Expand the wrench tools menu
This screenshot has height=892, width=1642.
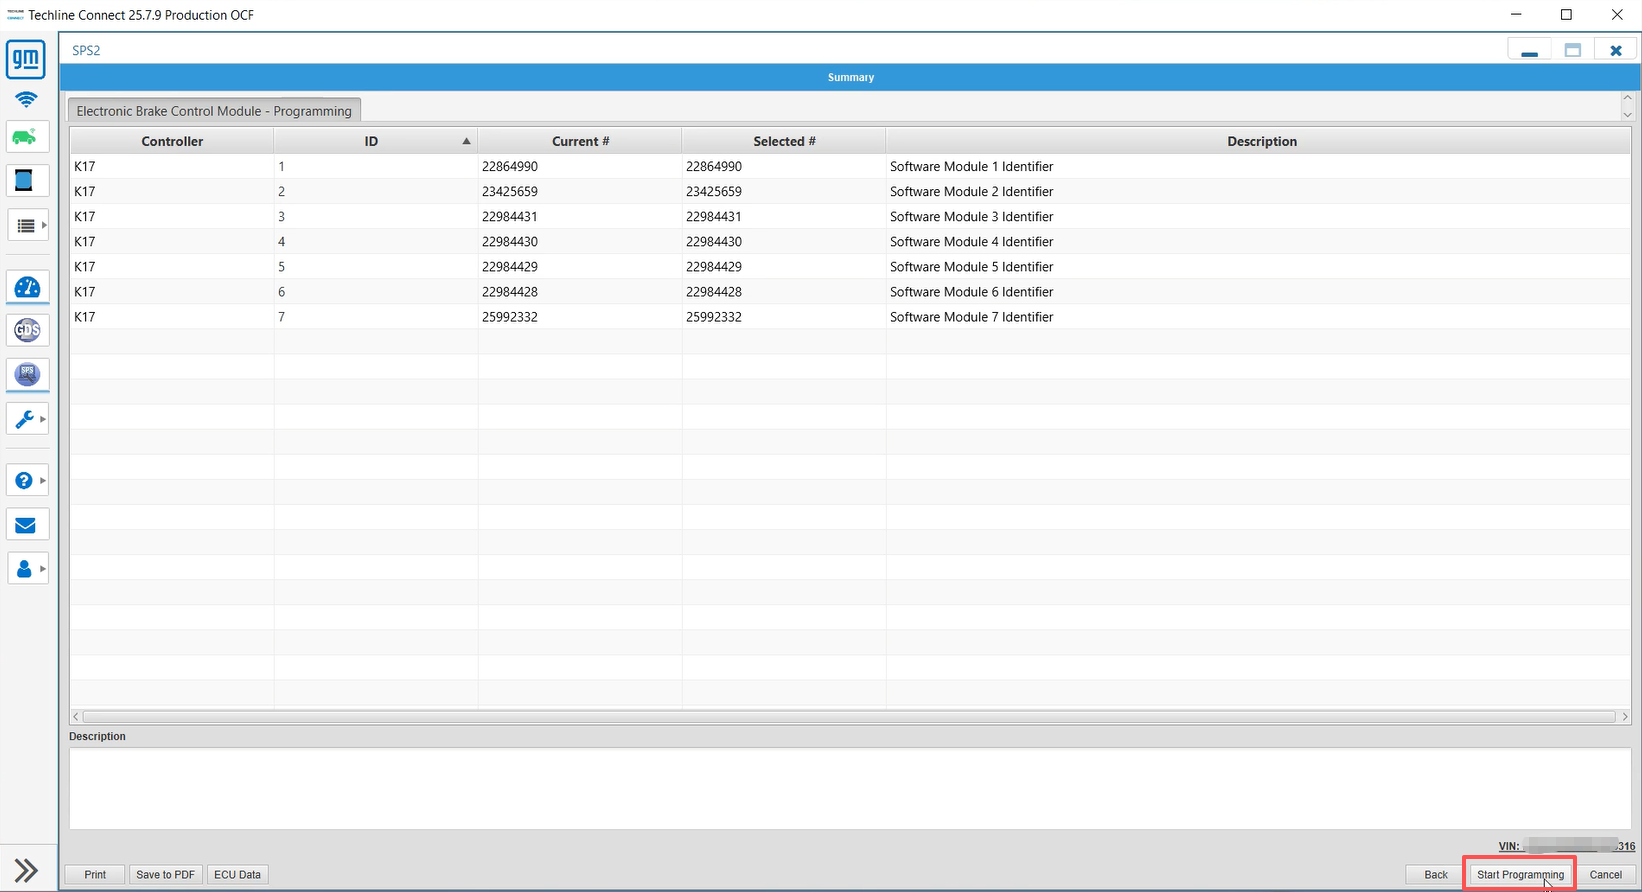(27, 419)
